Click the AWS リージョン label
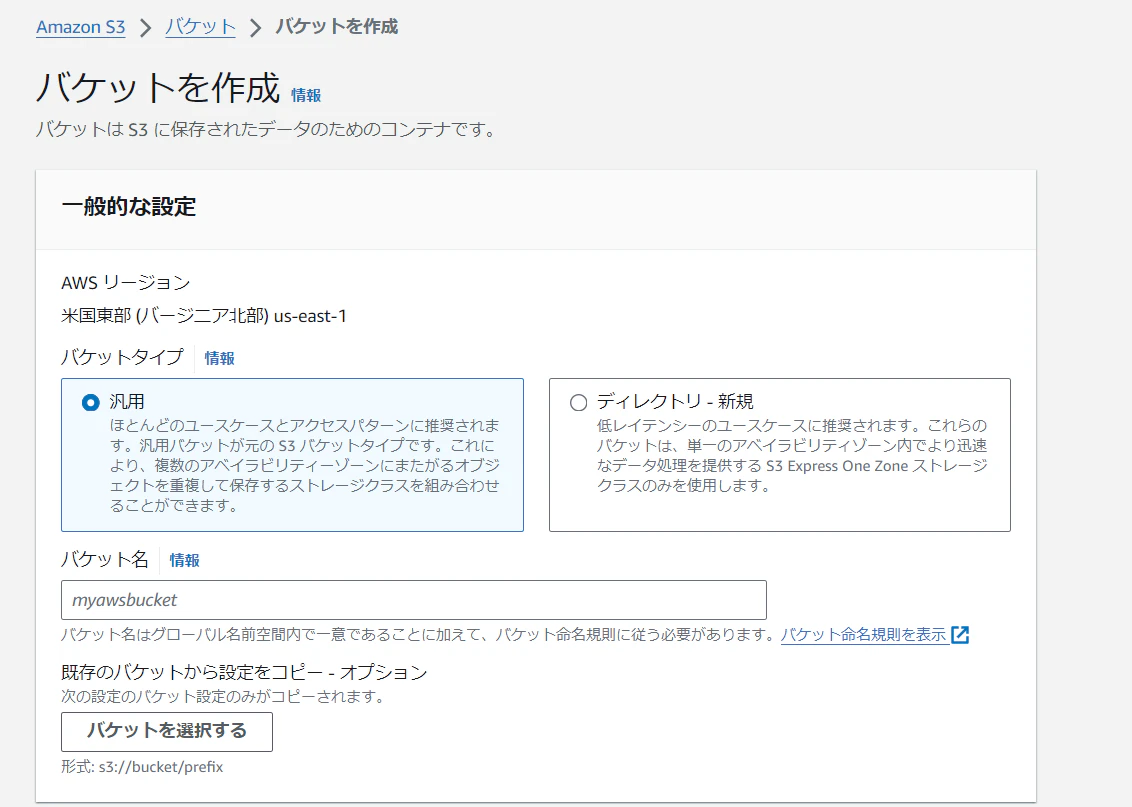 click(x=126, y=282)
